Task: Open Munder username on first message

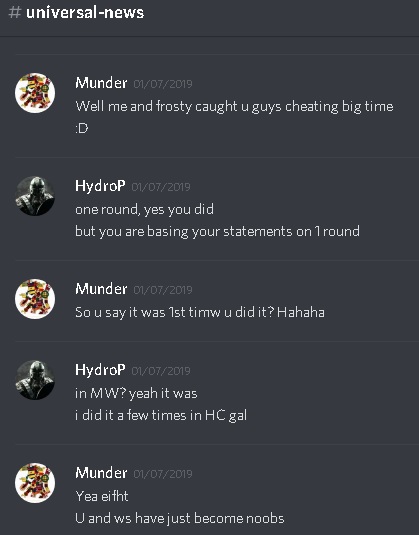Action: [101, 83]
